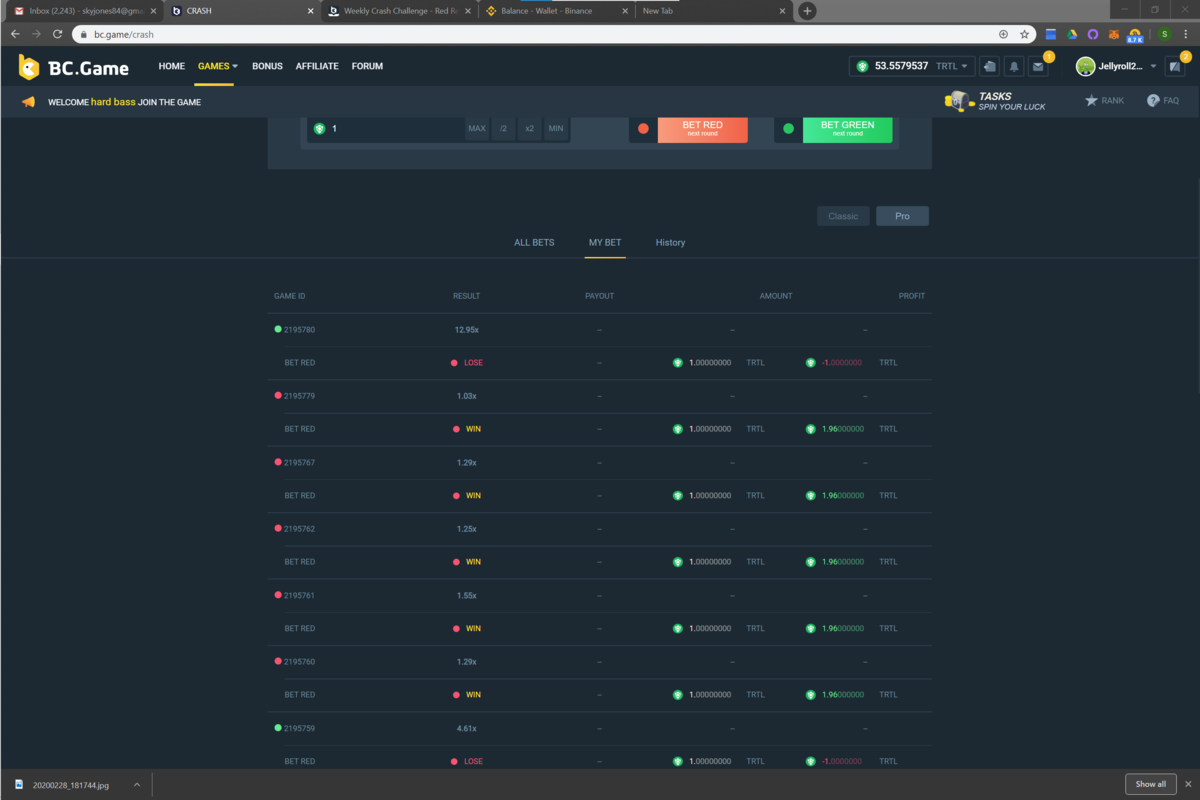The height and width of the screenshot is (800, 1200).
Task: Click the RANK star icon
Action: [x=1091, y=101]
